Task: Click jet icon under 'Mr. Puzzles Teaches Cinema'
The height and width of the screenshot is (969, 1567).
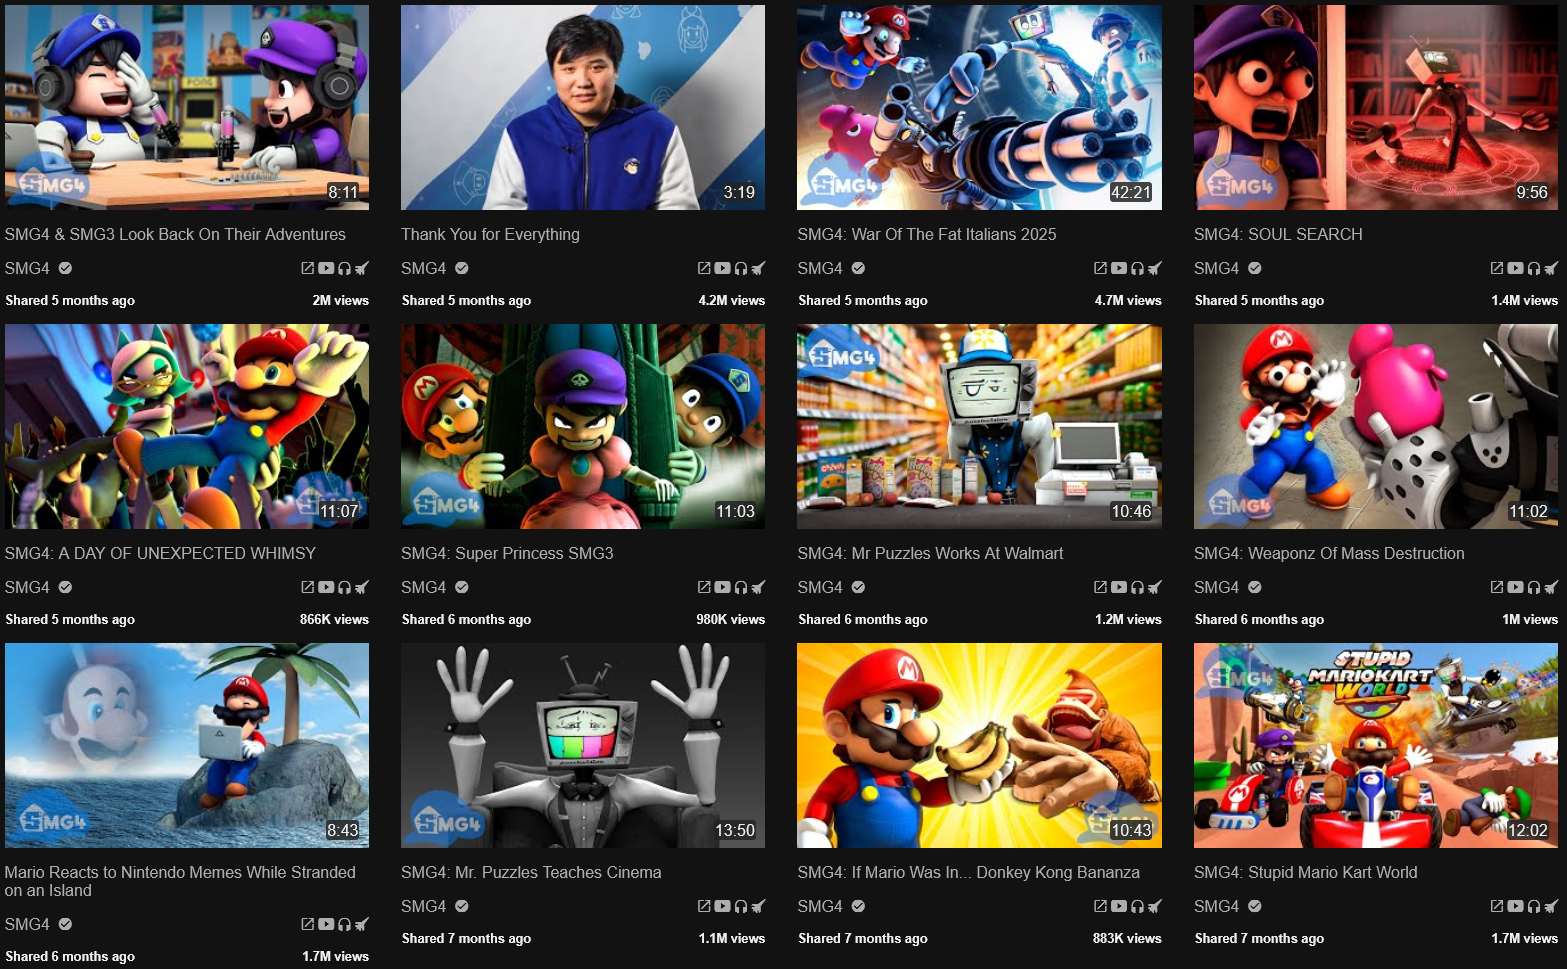Action: tap(758, 906)
